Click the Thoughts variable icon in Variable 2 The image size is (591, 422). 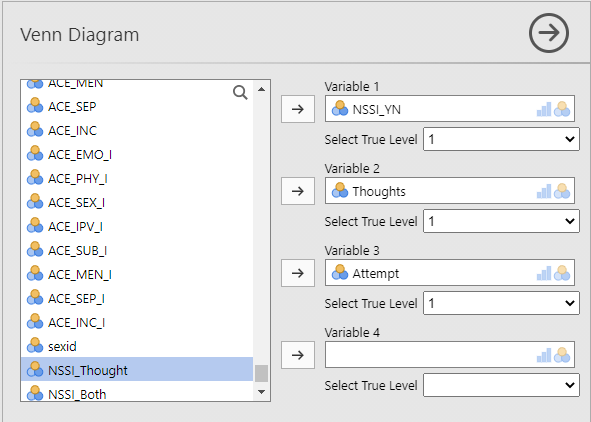click(340, 191)
